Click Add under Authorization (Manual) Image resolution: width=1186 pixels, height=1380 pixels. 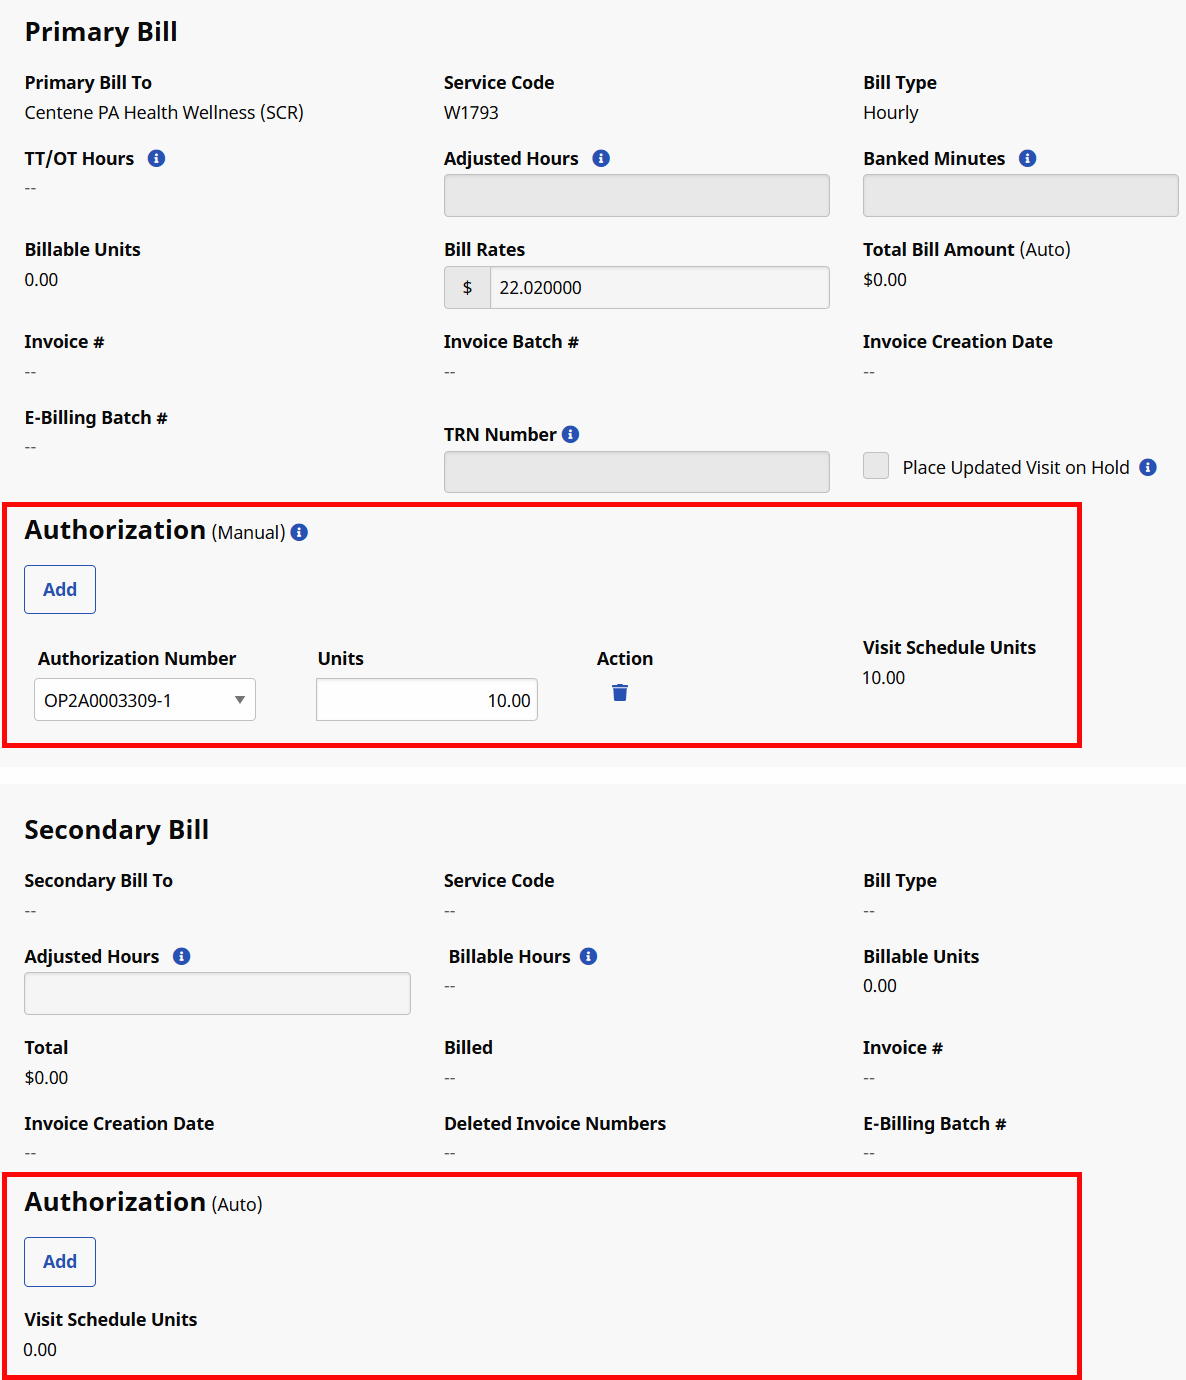[x=60, y=589]
